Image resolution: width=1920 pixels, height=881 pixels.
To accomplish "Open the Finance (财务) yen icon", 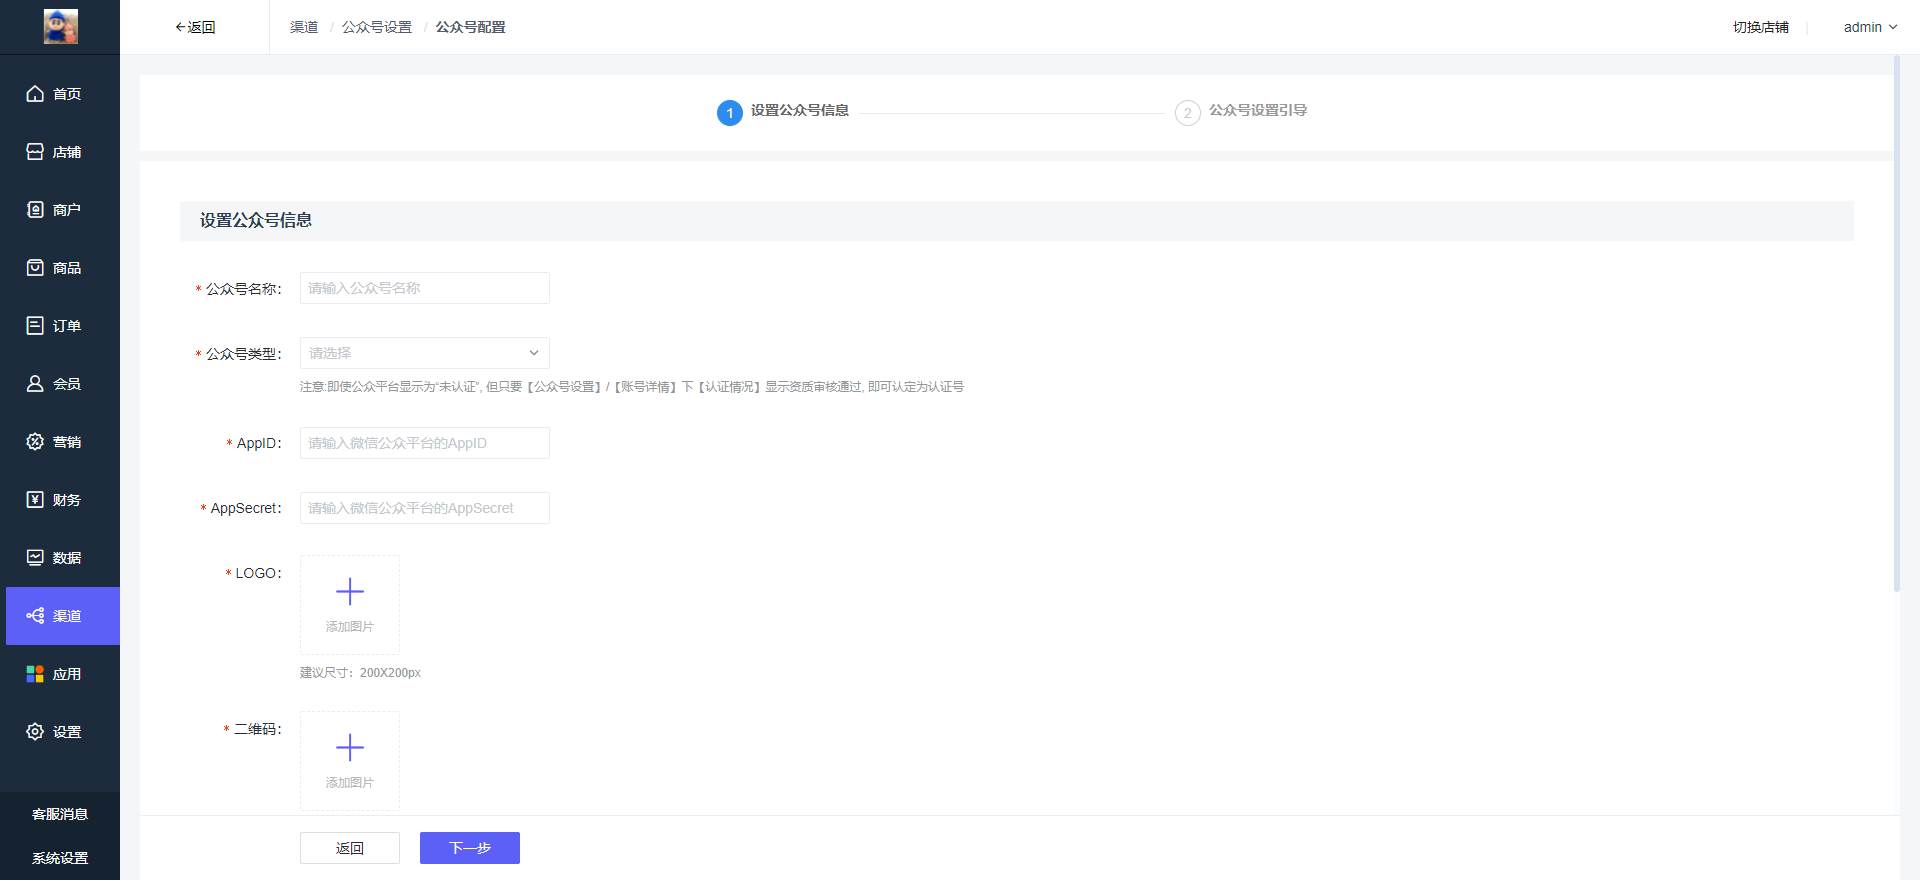I will coord(35,500).
